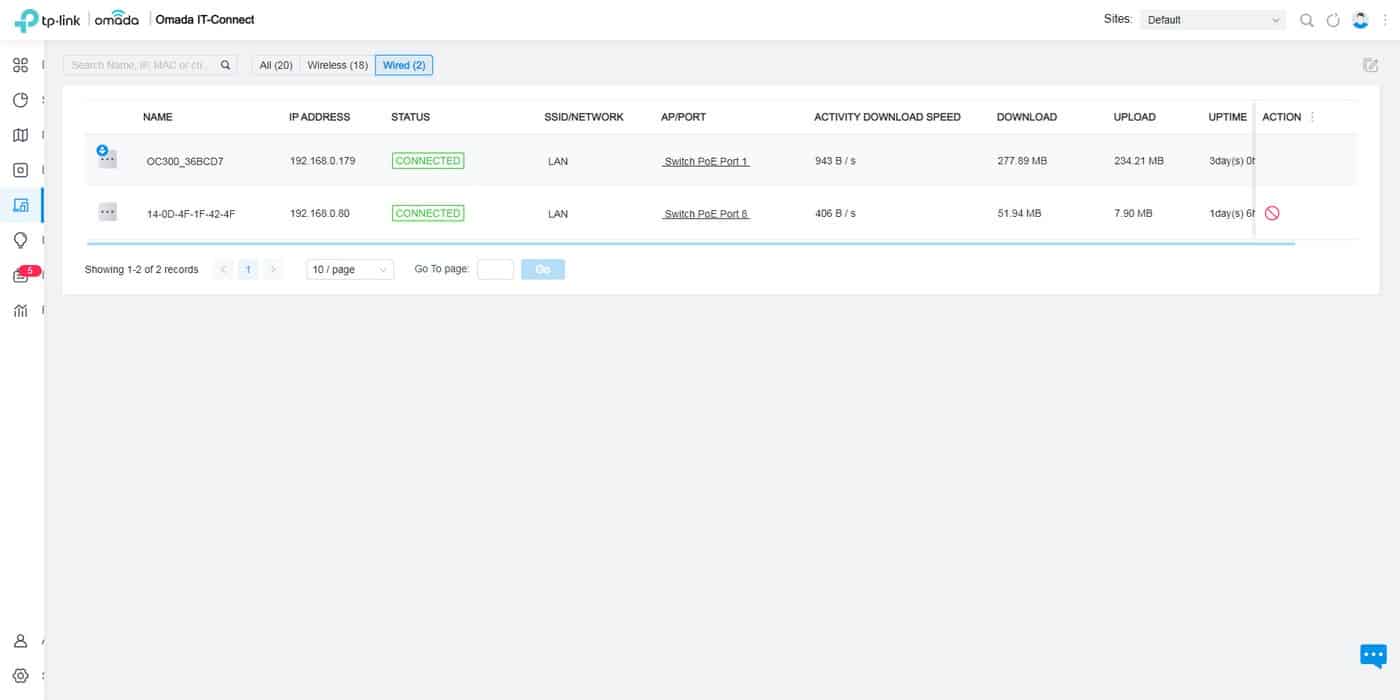Open the Logs icon with badge 5
The image size is (1400, 700).
click(21, 276)
